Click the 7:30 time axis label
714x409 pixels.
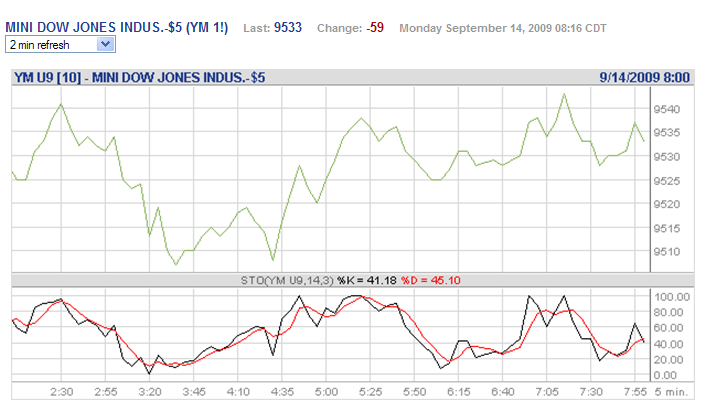tap(591, 392)
